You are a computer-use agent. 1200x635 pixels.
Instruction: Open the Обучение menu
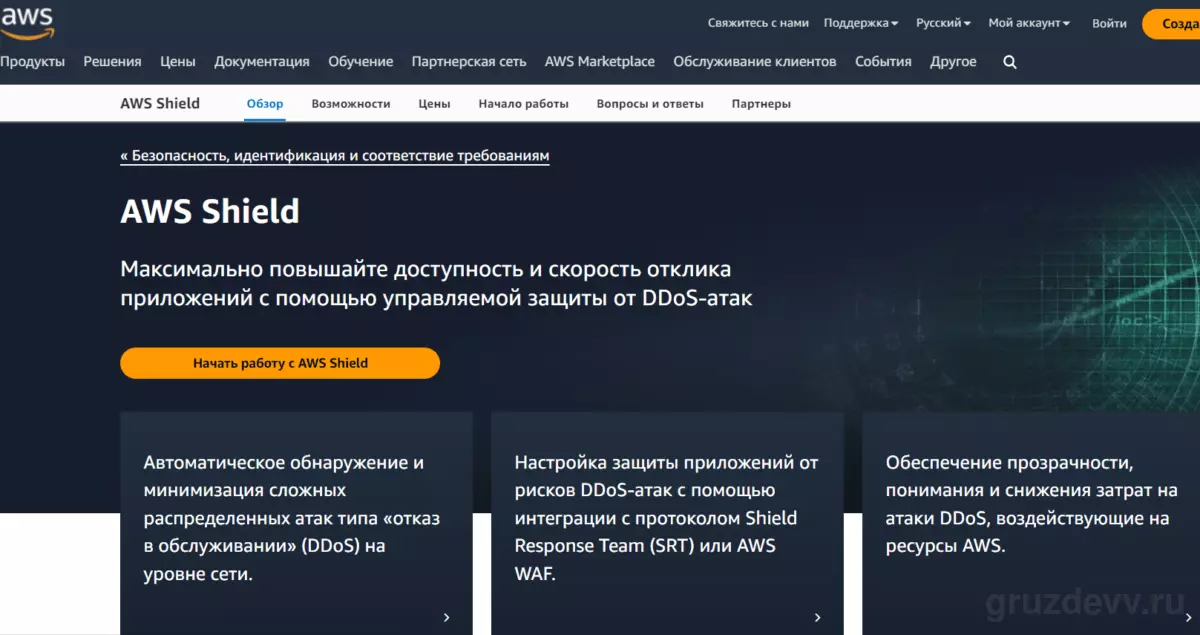361,62
